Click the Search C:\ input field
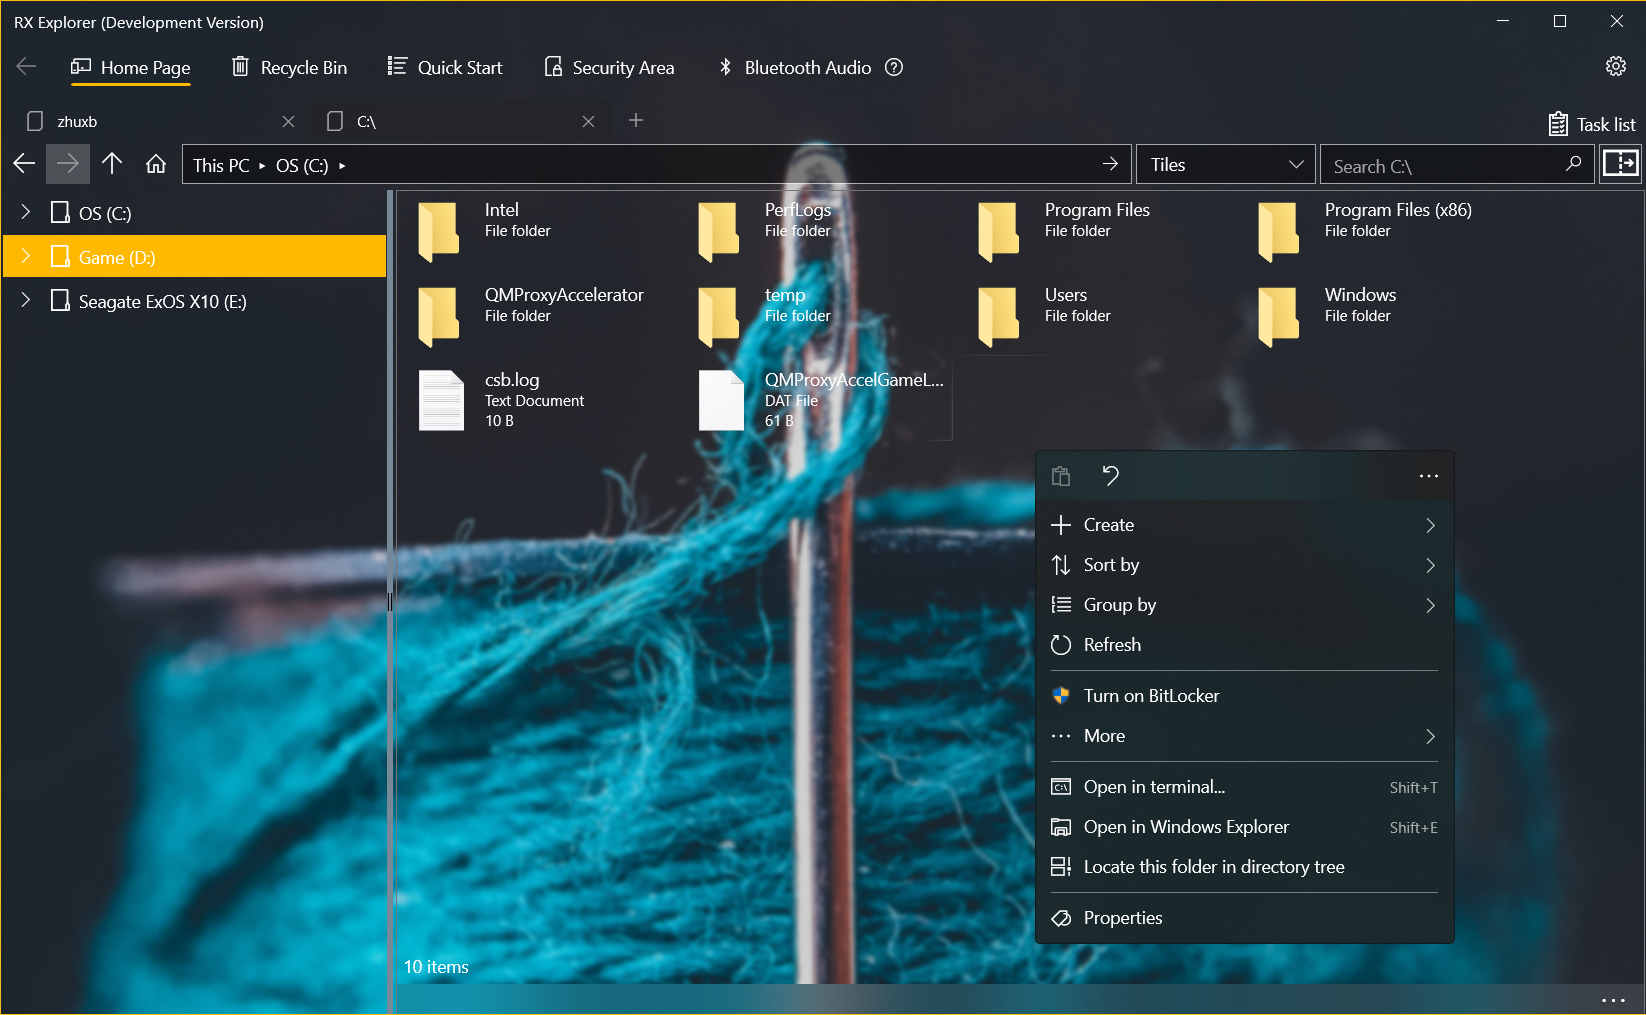1646x1015 pixels. (x=1445, y=166)
